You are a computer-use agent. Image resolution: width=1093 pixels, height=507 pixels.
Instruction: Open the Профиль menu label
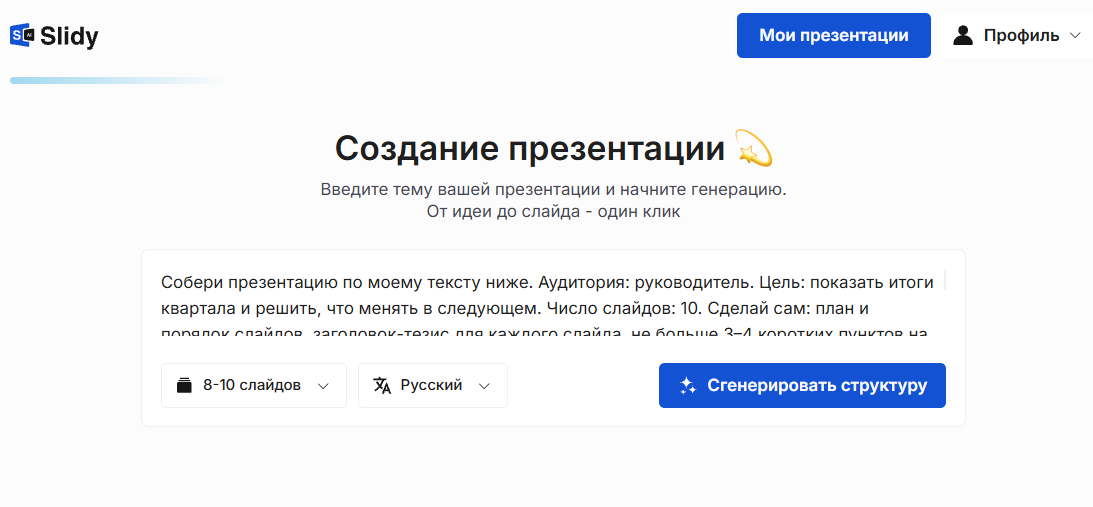click(1021, 36)
